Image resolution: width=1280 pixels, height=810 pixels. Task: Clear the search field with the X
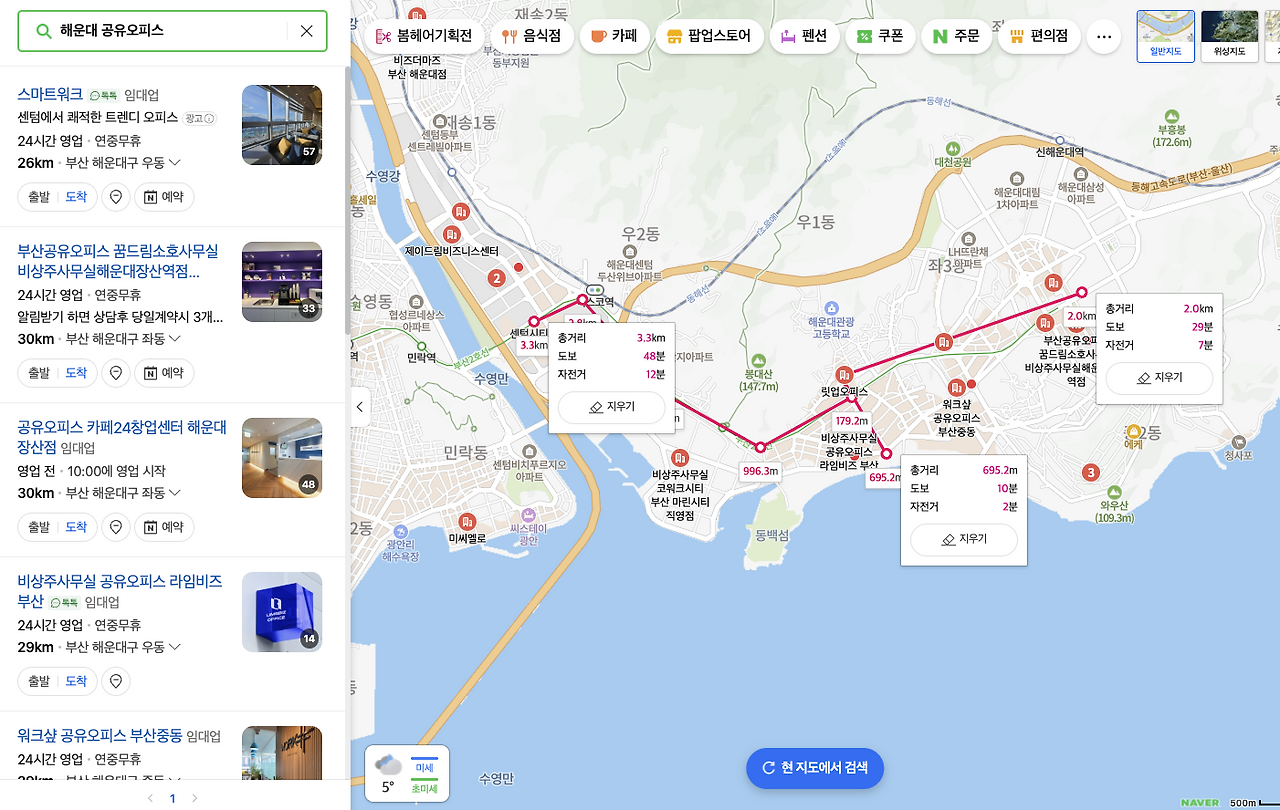(306, 31)
